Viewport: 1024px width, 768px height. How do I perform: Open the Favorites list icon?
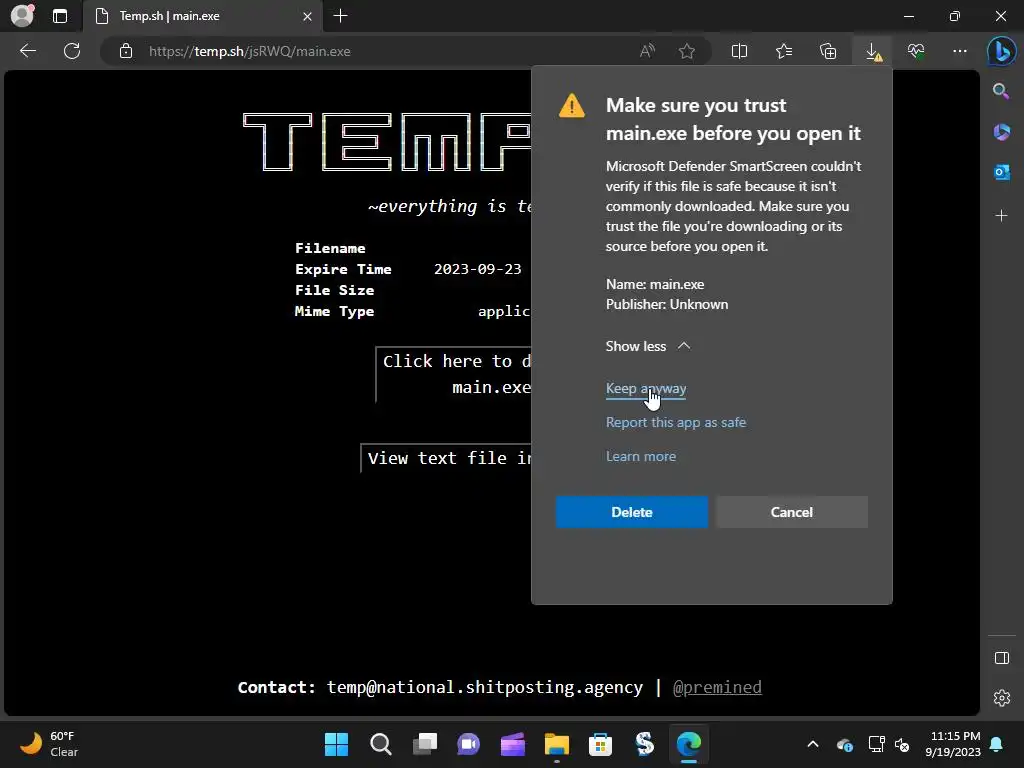click(784, 51)
